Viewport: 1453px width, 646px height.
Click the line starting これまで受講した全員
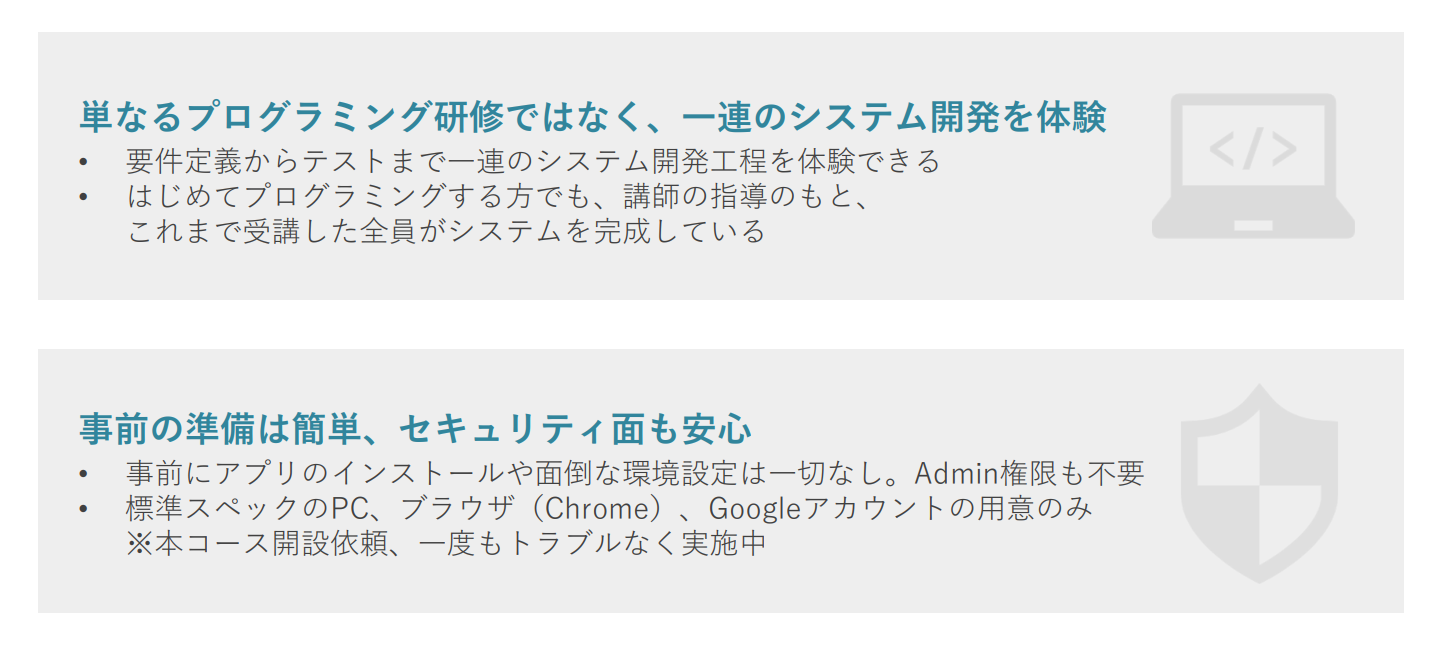pyautogui.click(x=446, y=232)
